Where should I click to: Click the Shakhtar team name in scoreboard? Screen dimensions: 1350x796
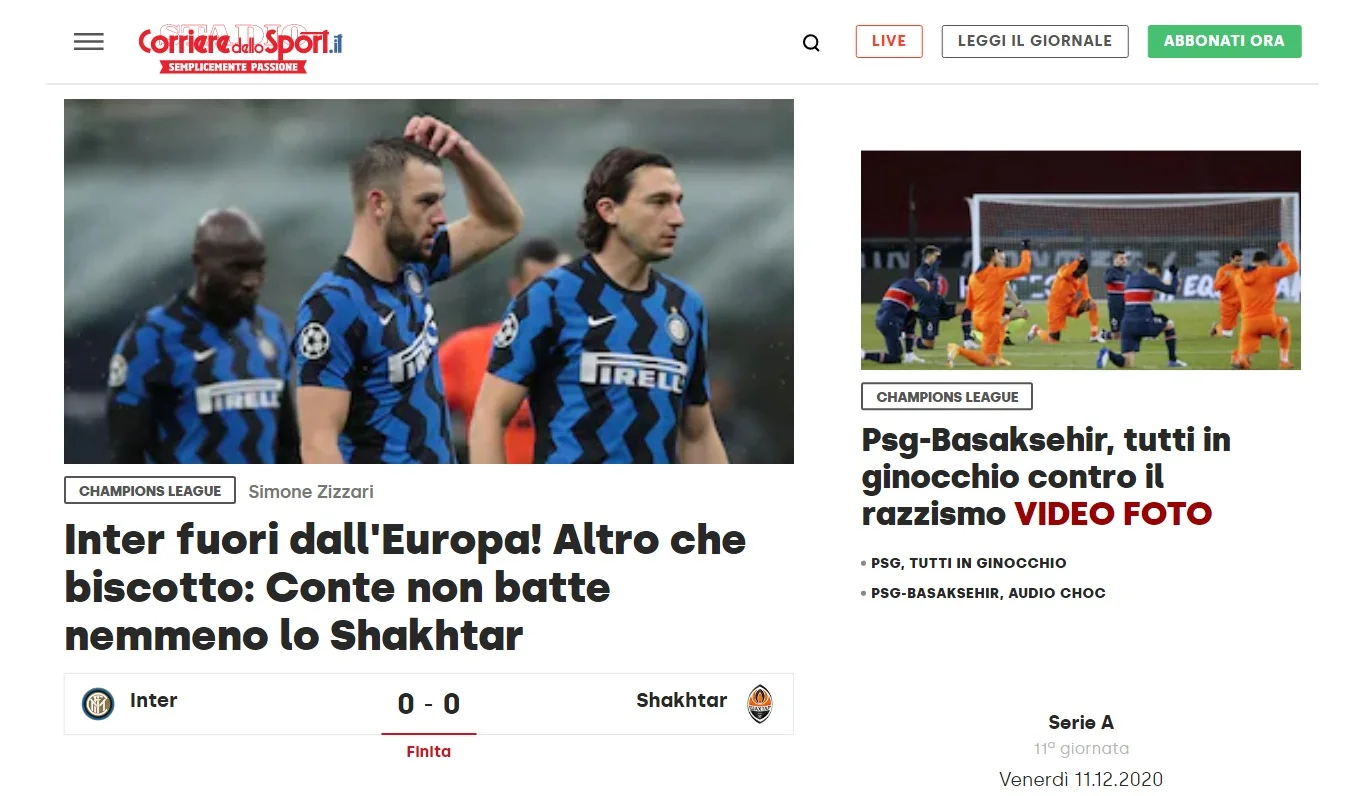(x=682, y=700)
